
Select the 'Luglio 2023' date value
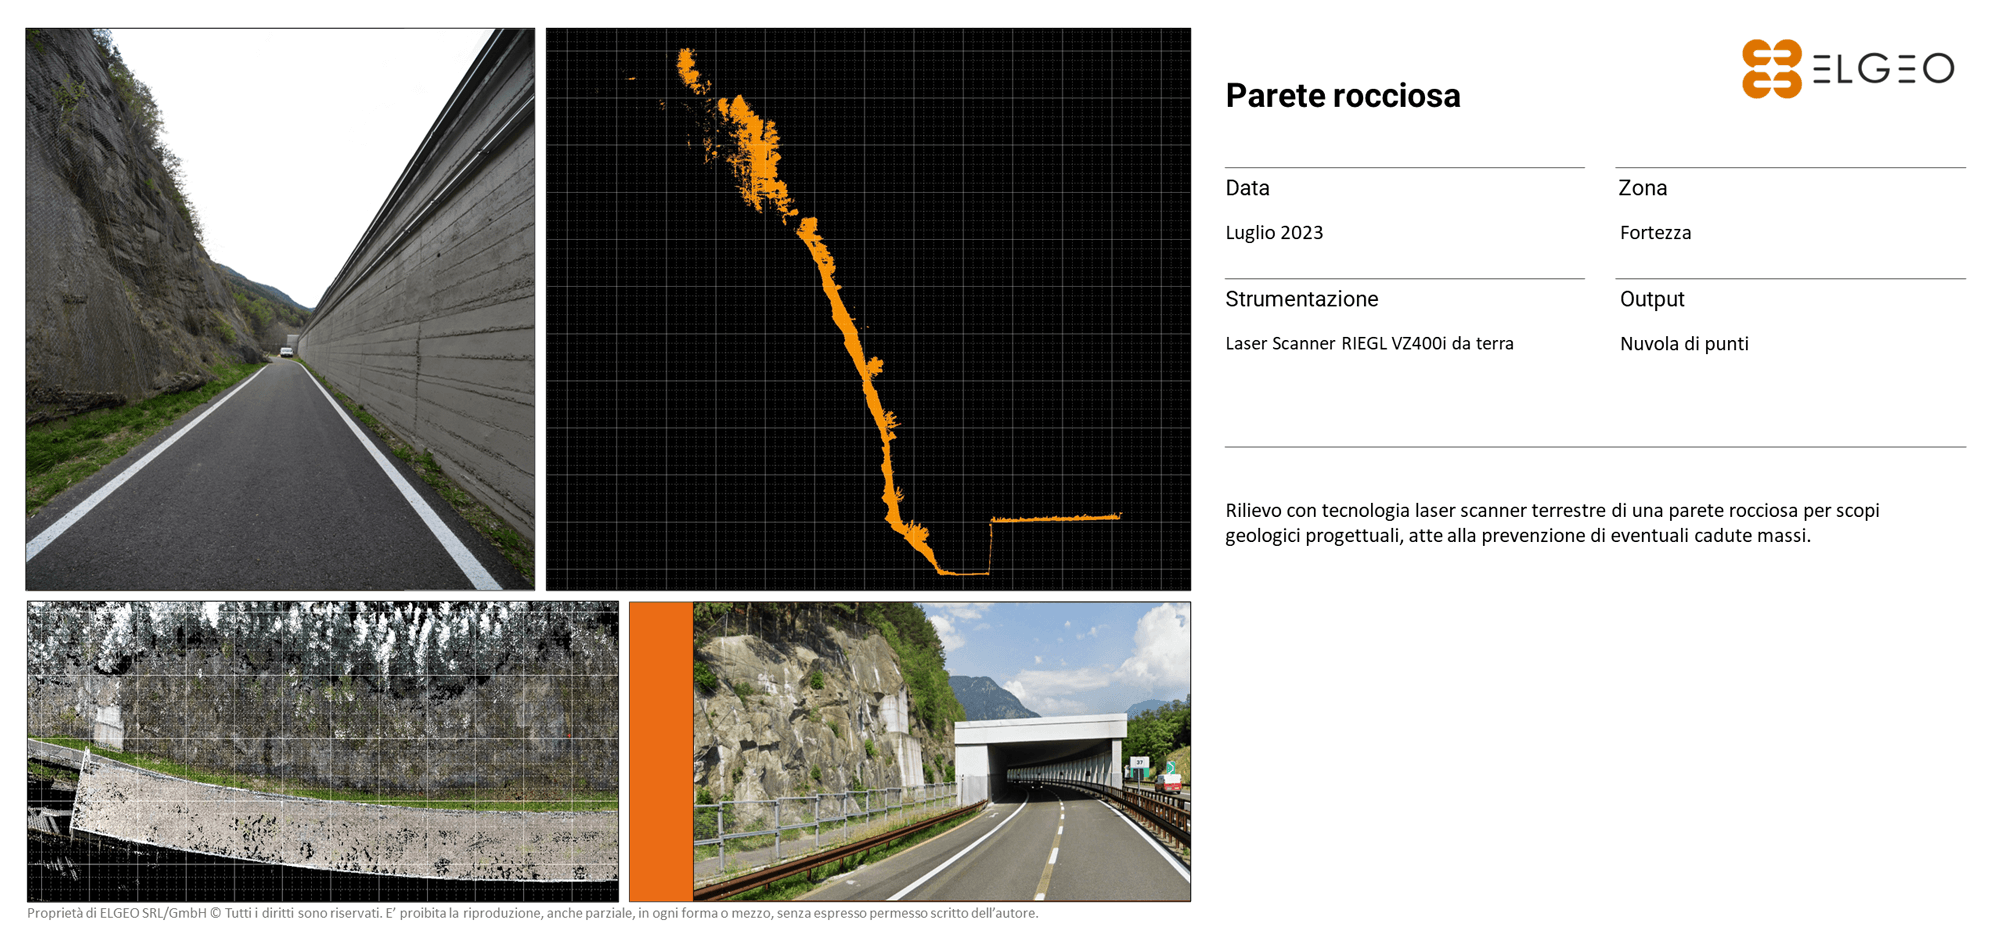pyautogui.click(x=1274, y=233)
